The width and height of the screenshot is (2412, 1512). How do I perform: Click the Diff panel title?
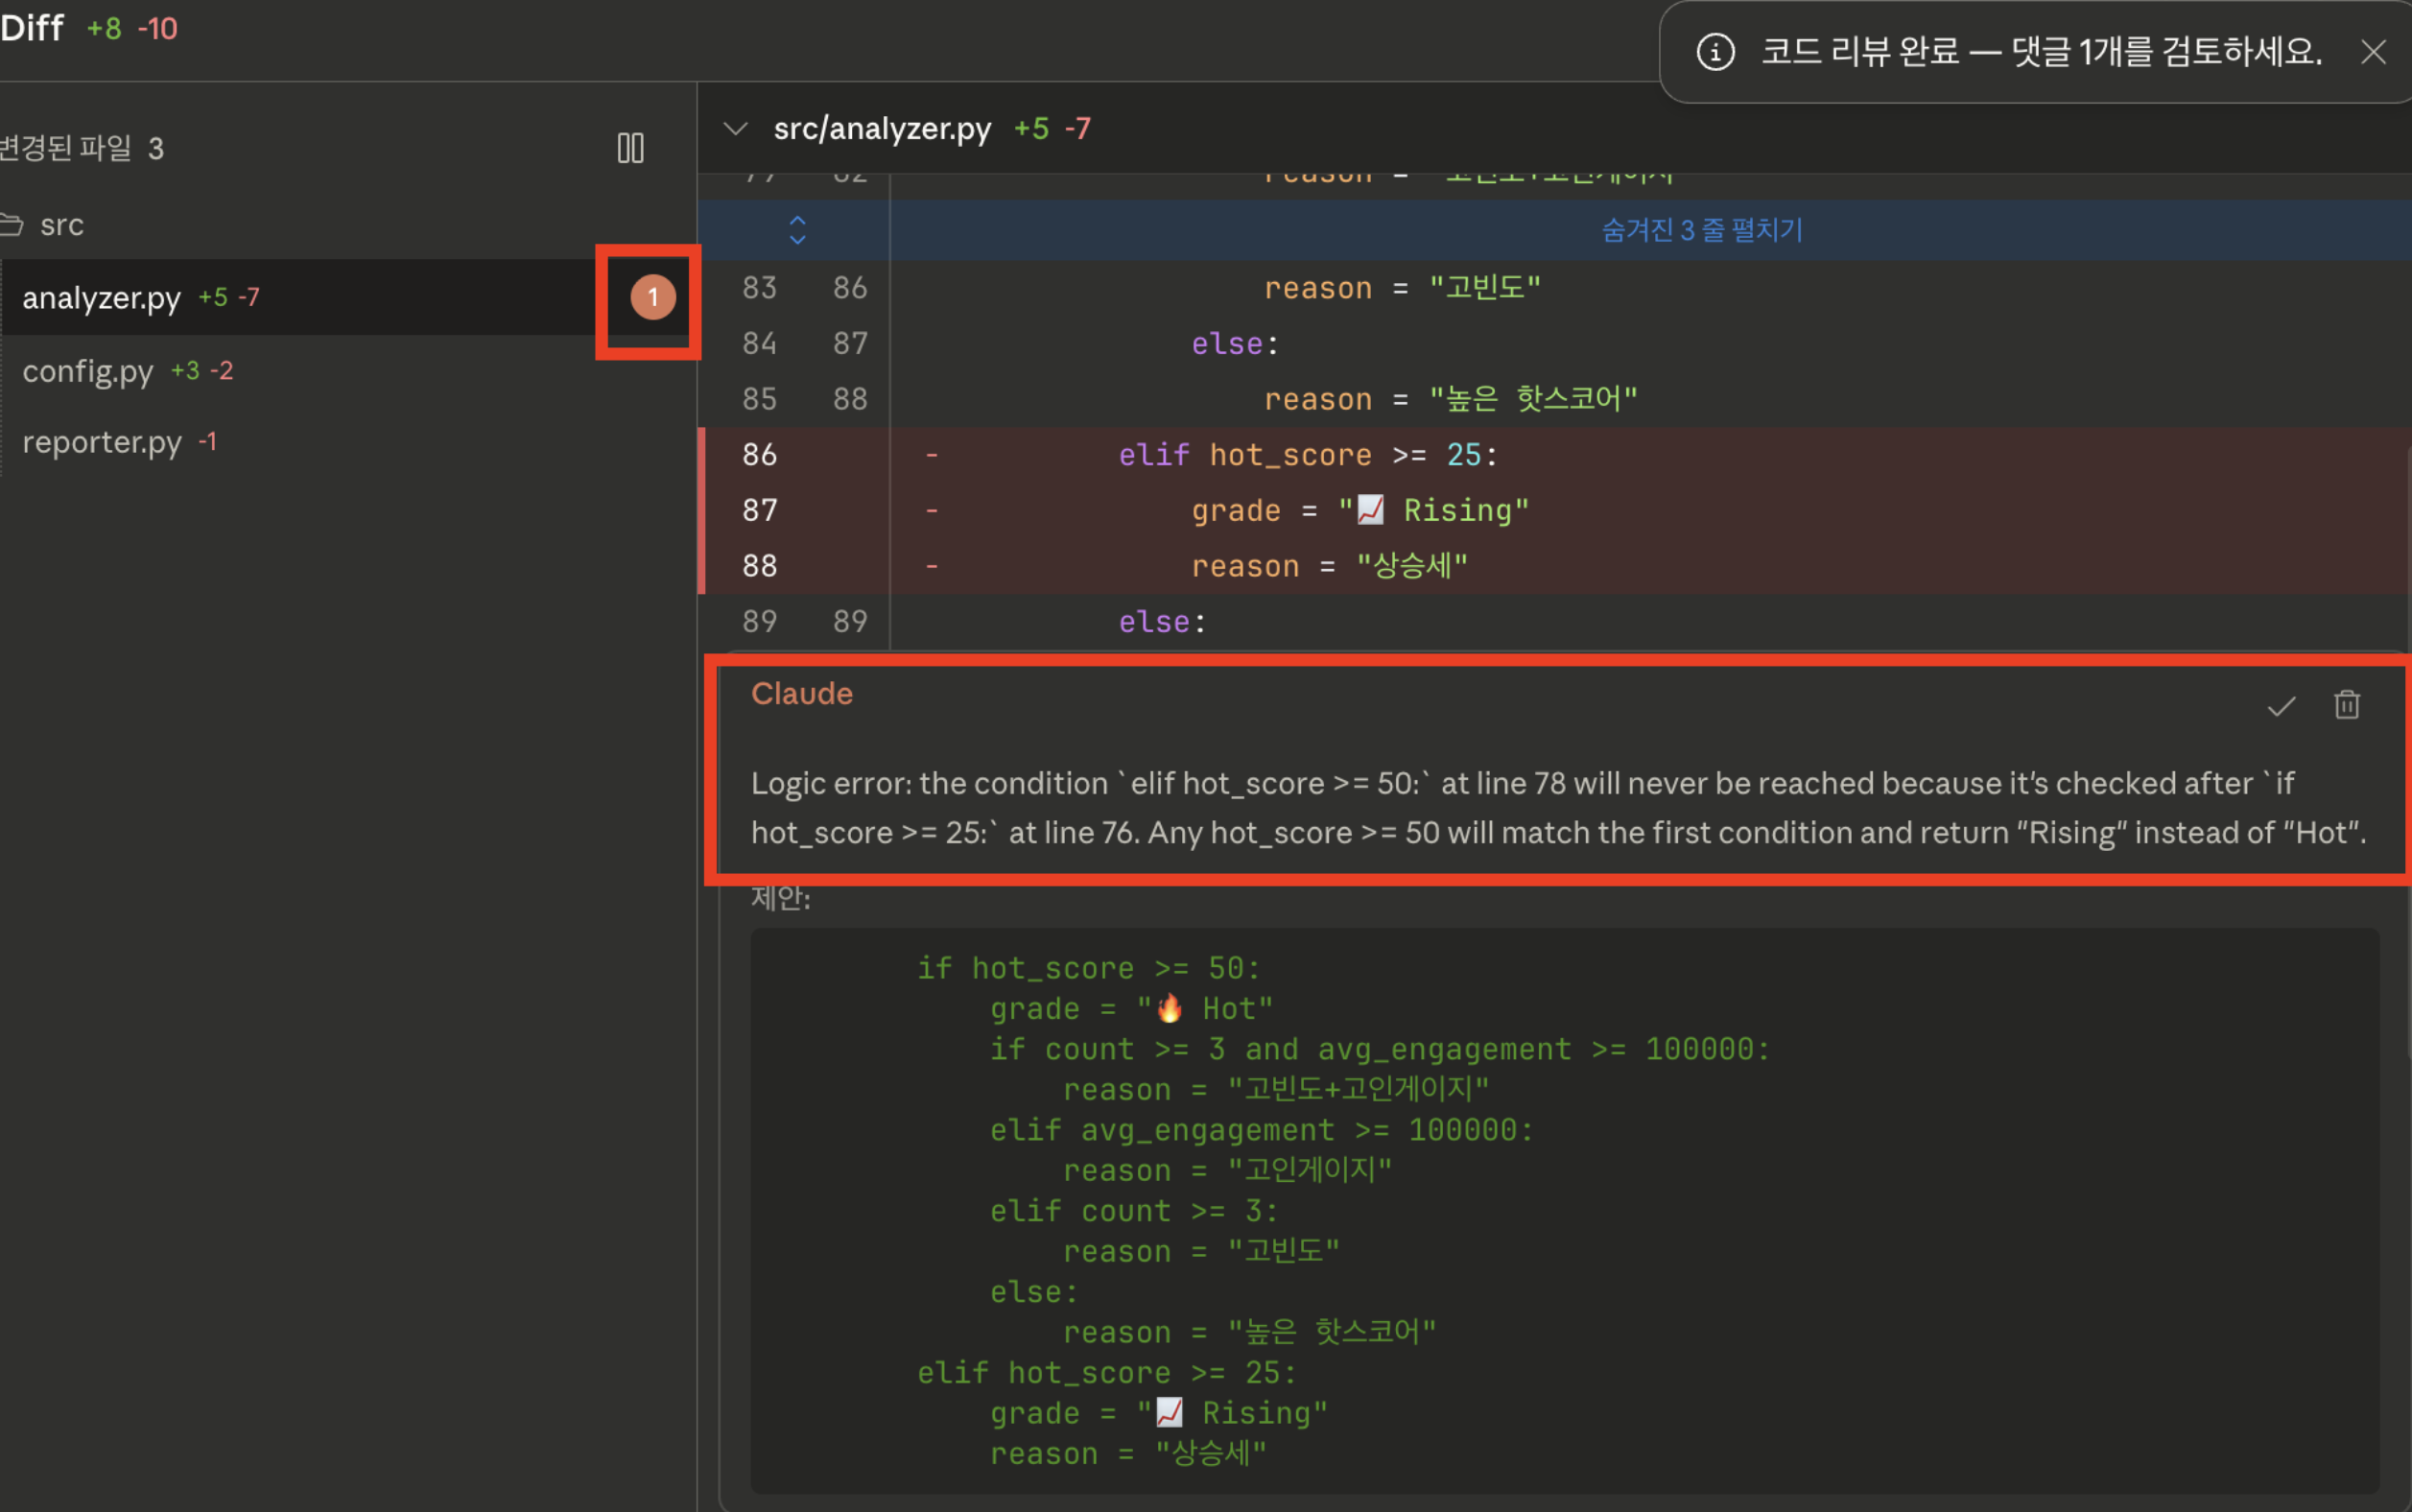tap(32, 28)
